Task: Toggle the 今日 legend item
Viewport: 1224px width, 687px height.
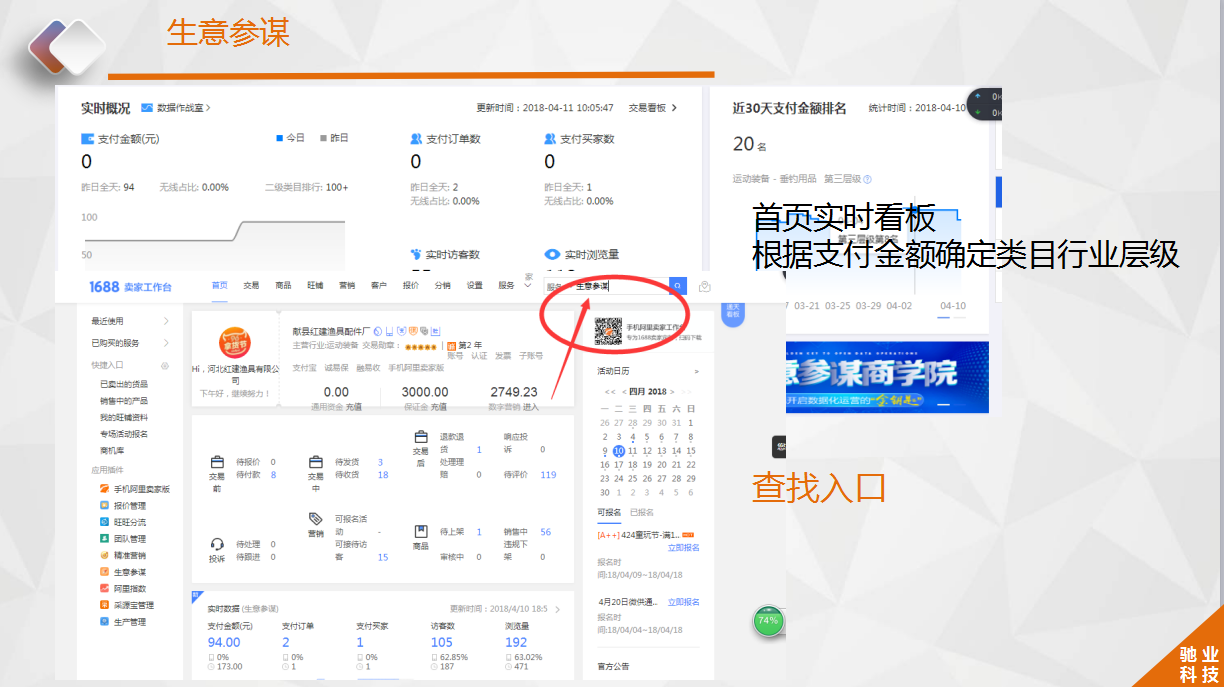Action: (290, 138)
